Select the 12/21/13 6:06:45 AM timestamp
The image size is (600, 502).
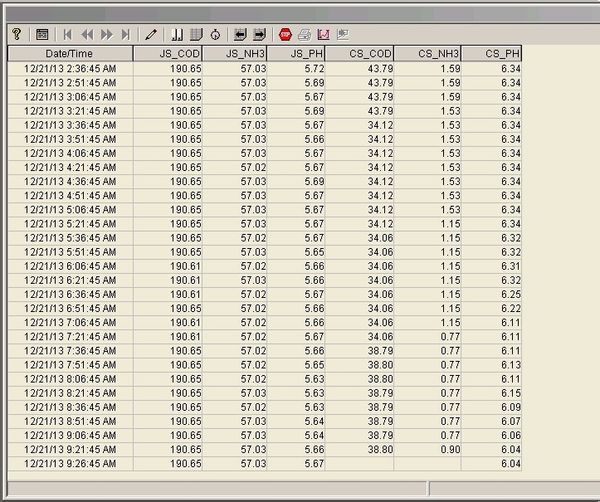[x=70, y=266]
